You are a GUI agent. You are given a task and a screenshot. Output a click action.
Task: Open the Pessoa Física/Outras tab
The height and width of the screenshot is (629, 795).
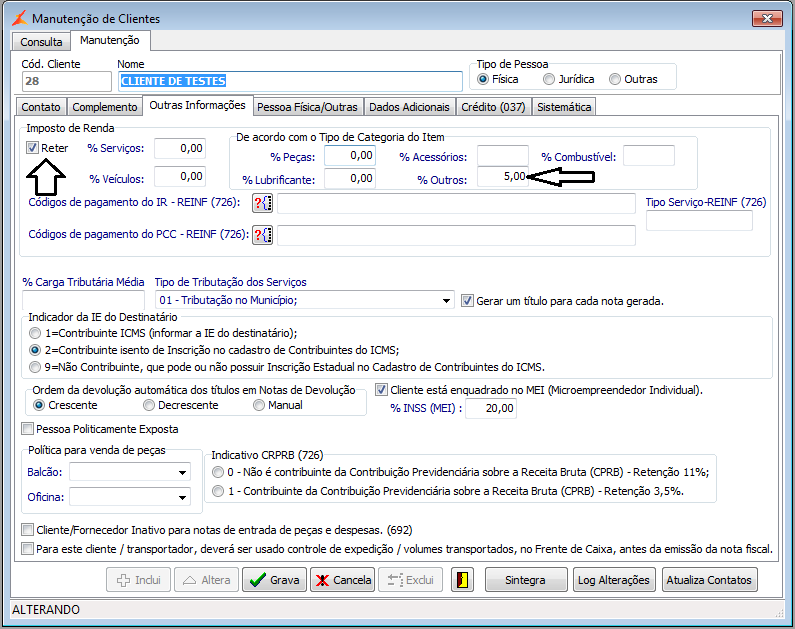(x=307, y=107)
